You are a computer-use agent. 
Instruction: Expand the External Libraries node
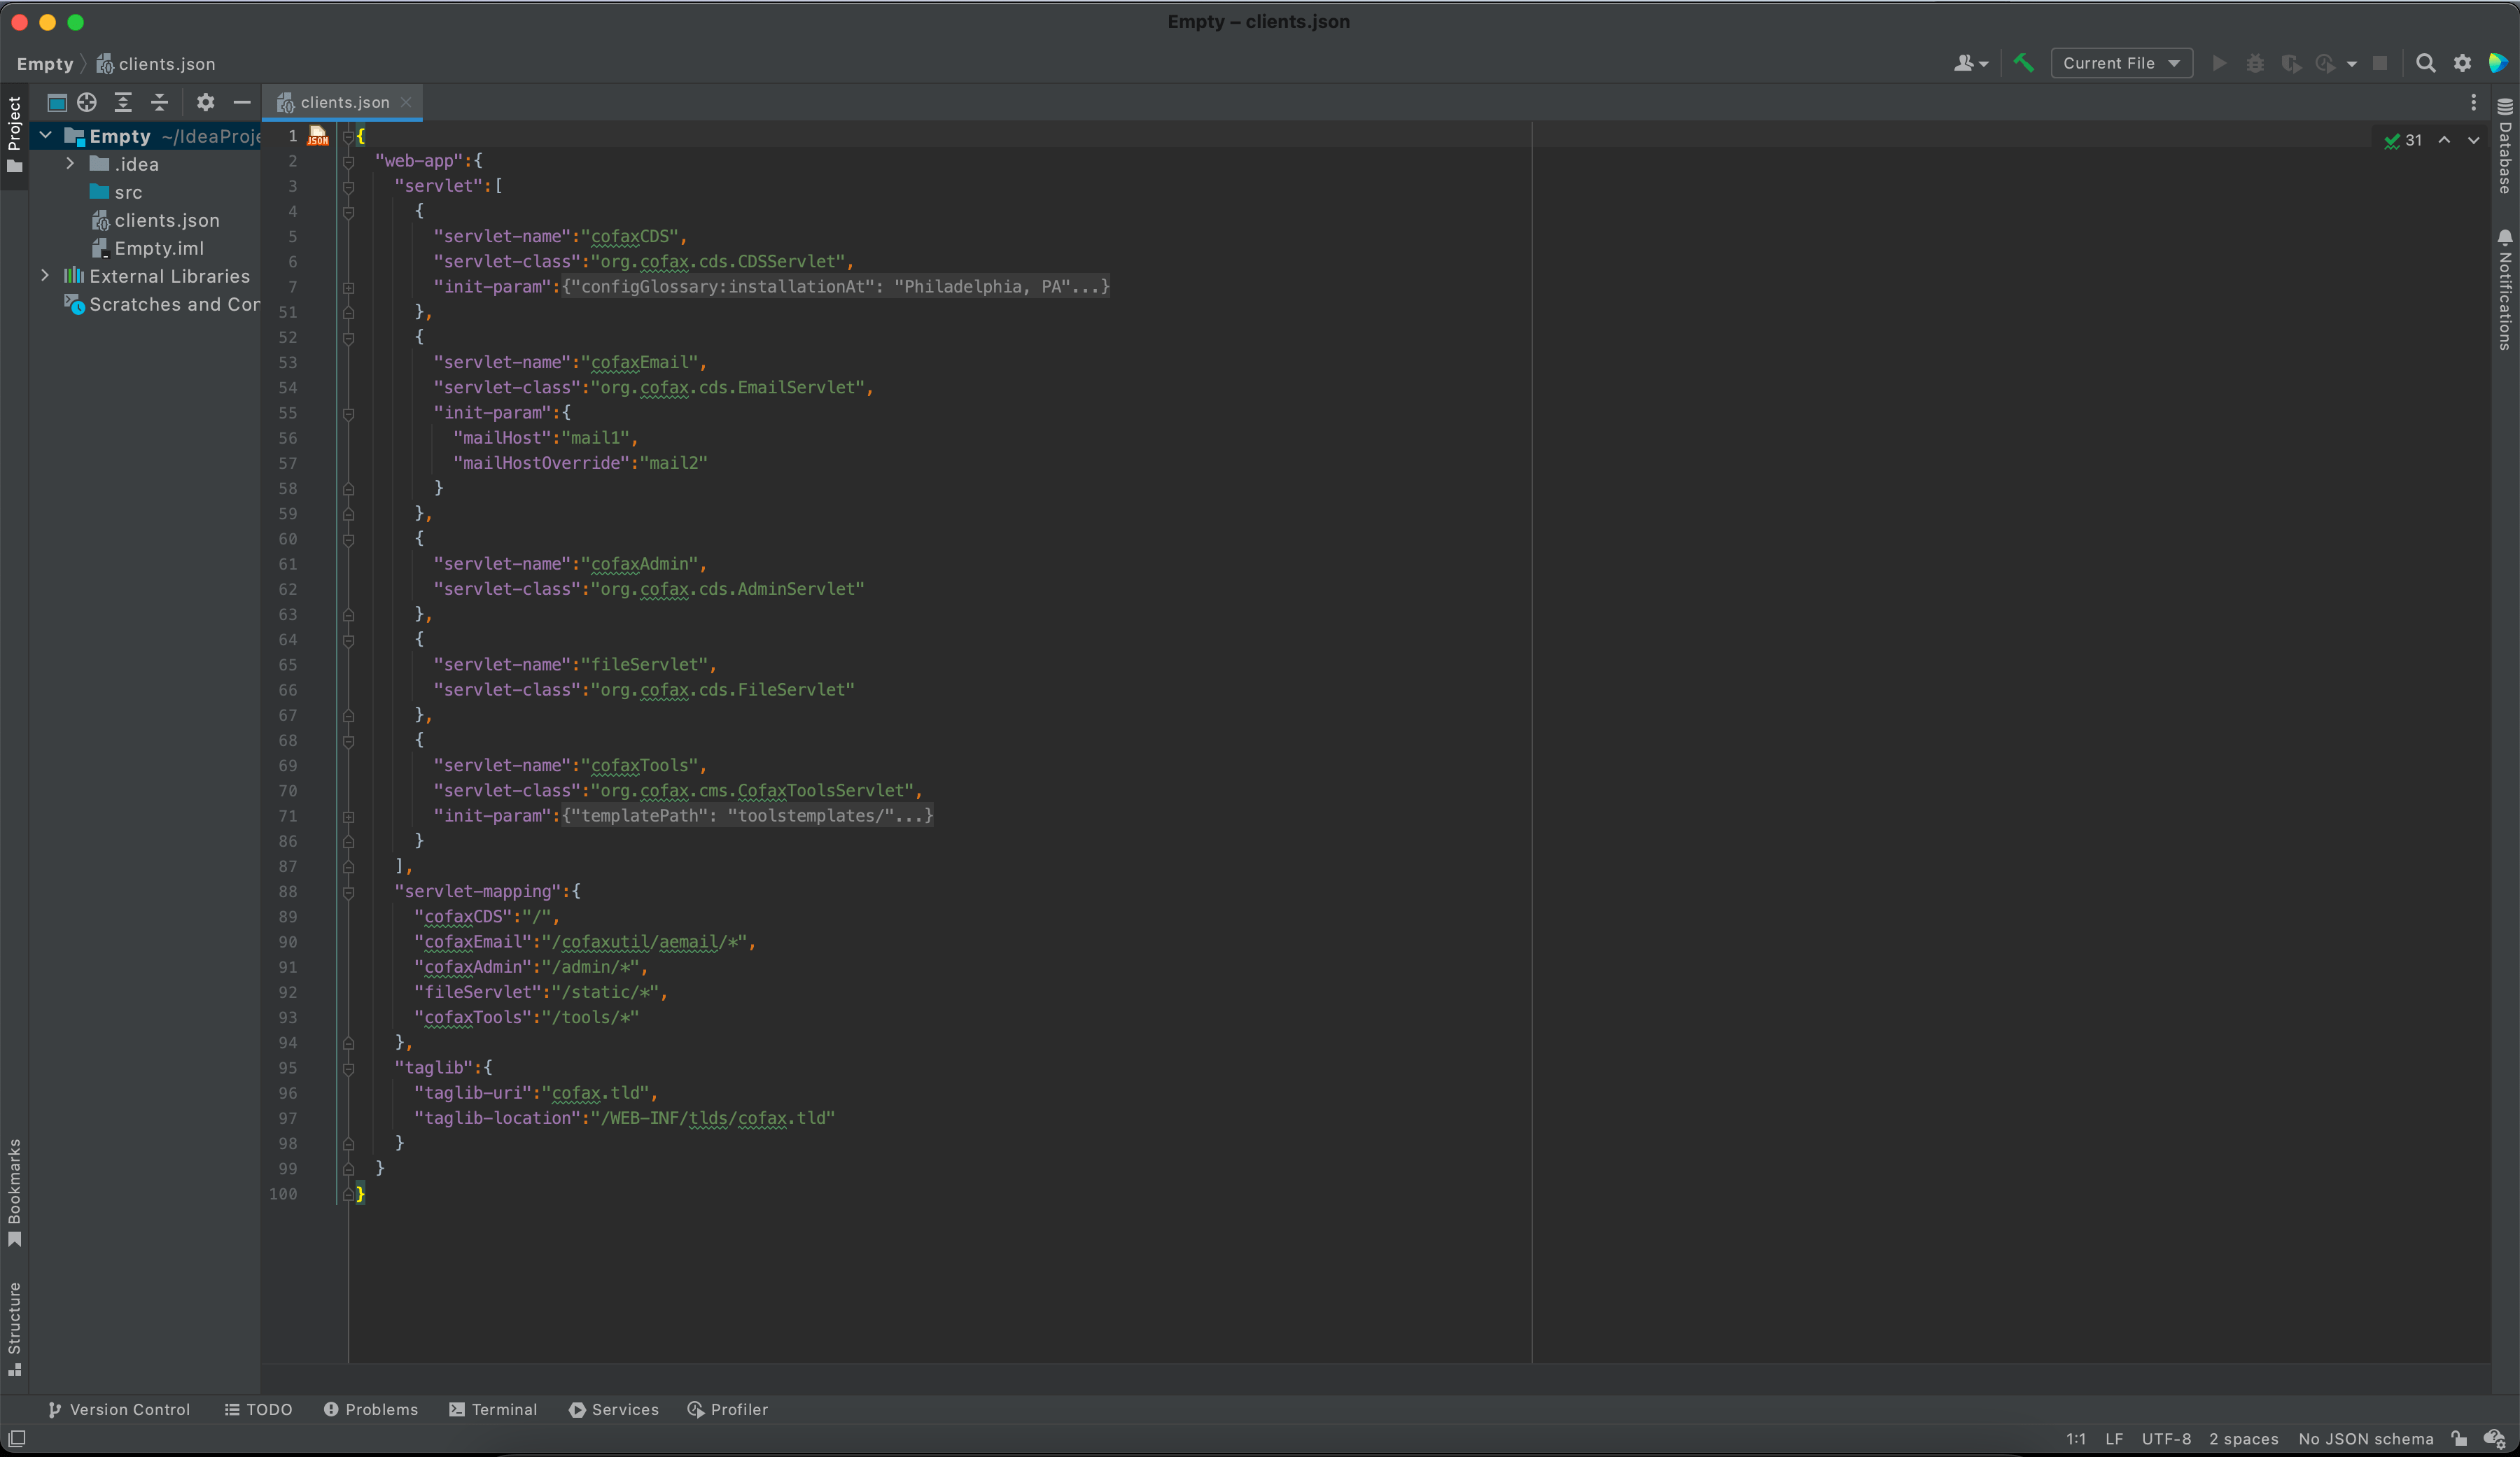tap(45, 276)
